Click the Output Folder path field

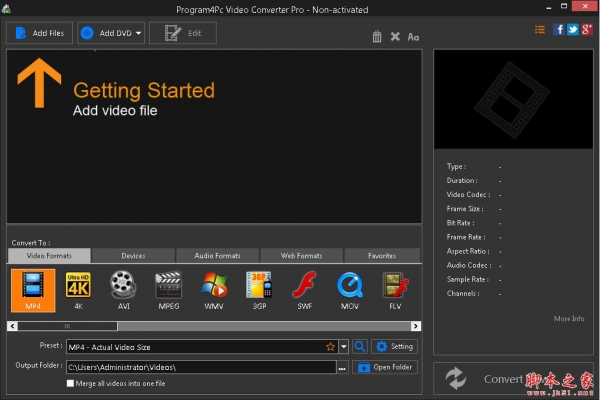pyautogui.click(x=200, y=368)
